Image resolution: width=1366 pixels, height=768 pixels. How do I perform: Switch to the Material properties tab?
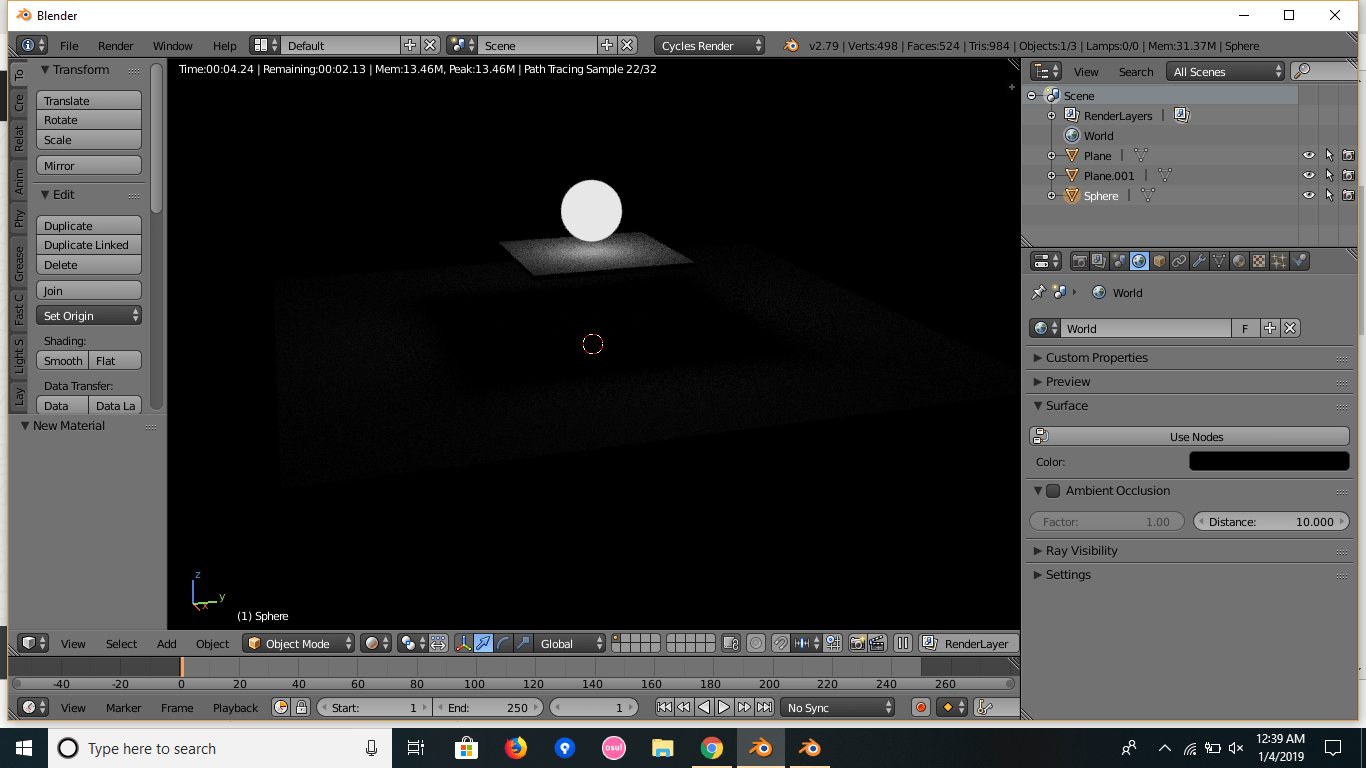1238,261
